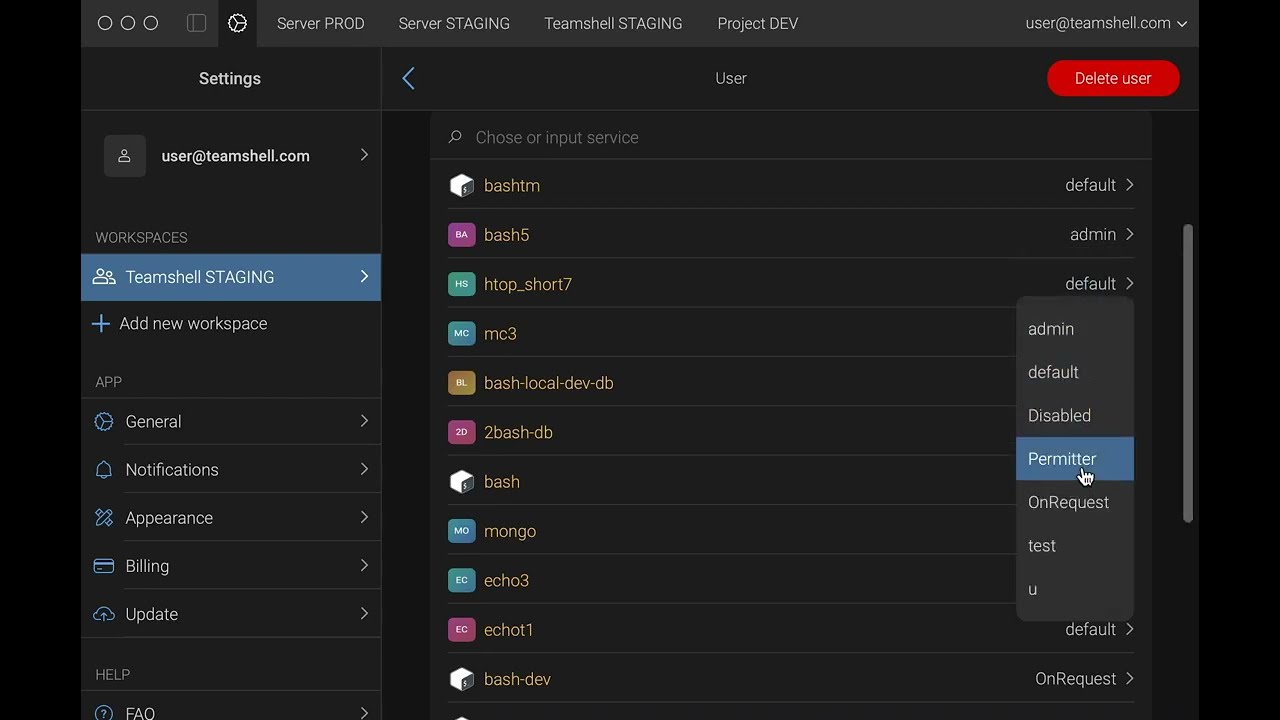The image size is (1280, 720).
Task: Click the sidebar panel toggle icon
Action: pos(197,23)
